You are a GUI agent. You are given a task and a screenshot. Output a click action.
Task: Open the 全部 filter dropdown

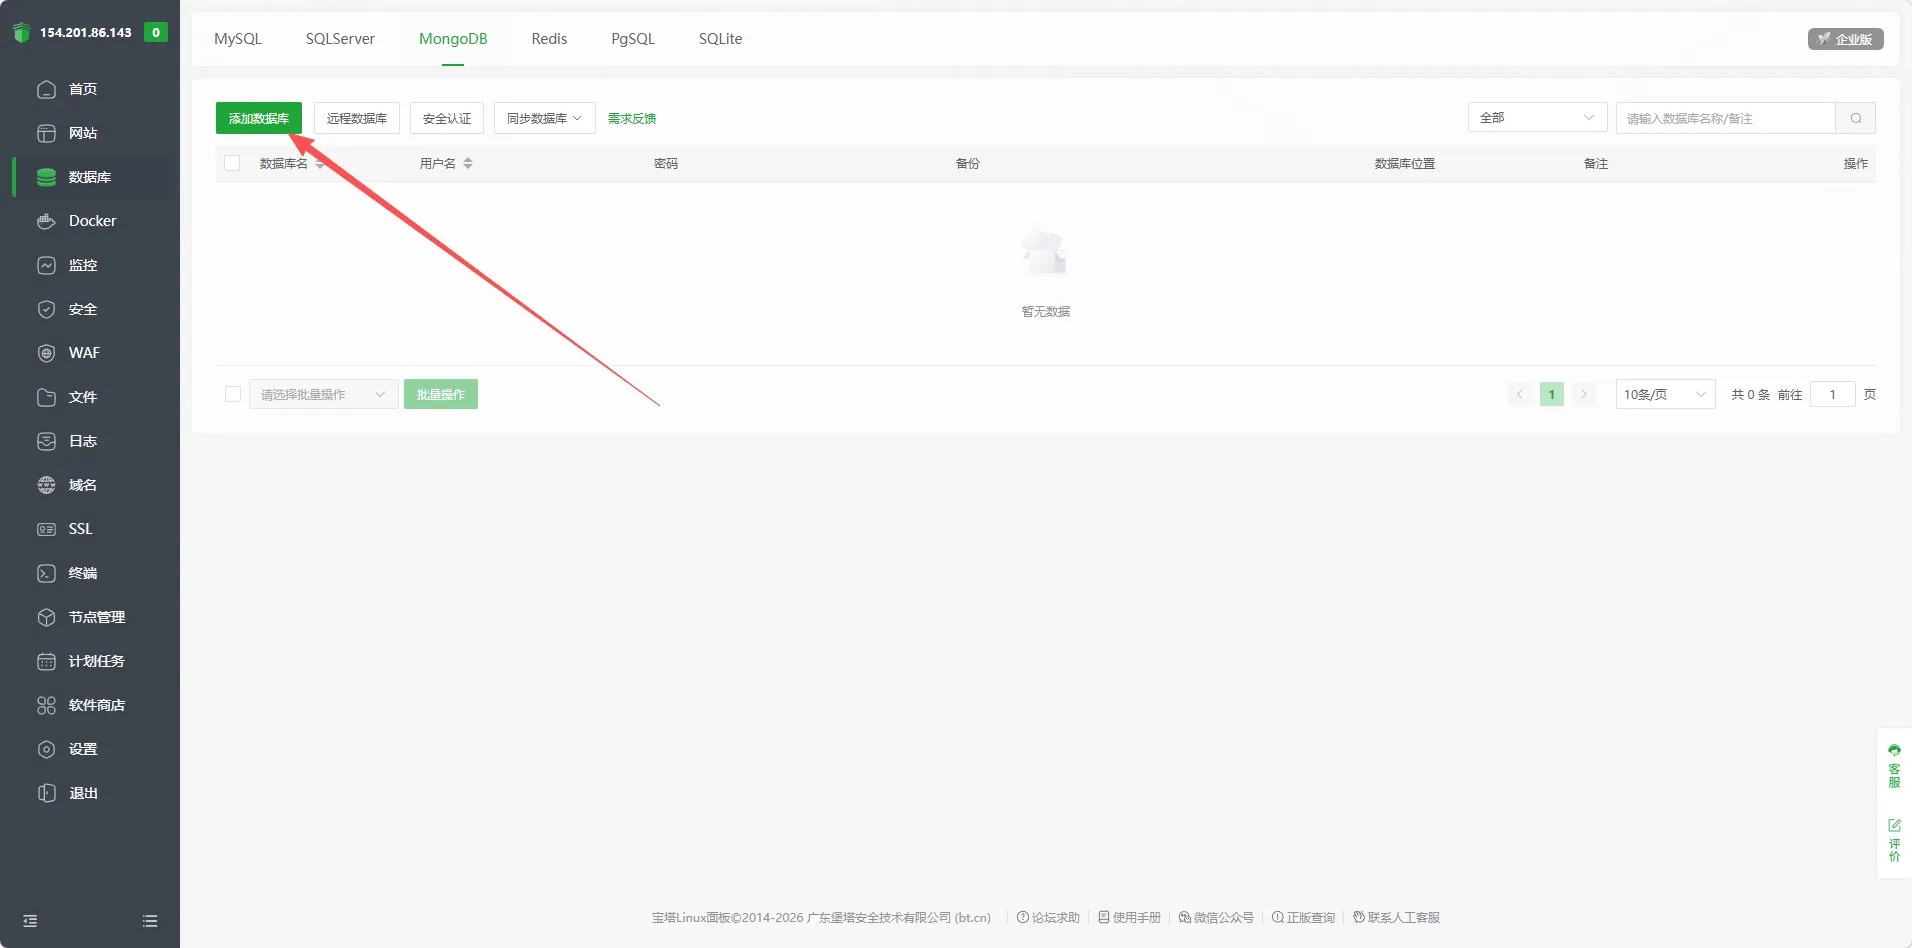(x=1536, y=118)
